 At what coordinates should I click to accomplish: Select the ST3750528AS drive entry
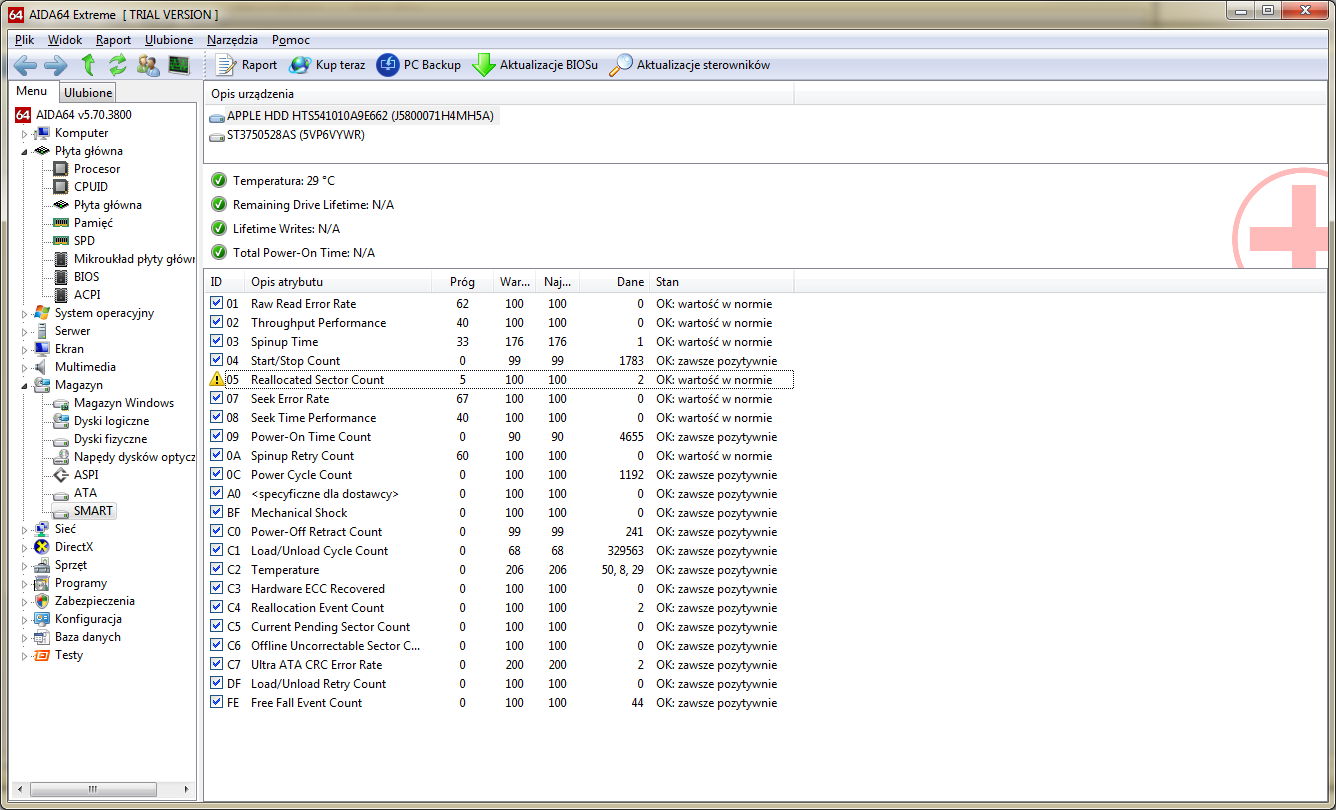click(x=287, y=135)
